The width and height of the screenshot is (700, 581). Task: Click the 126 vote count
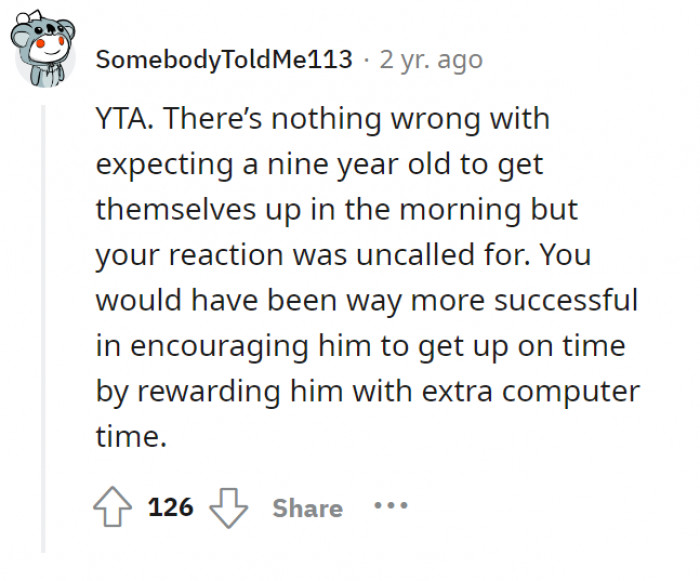point(170,507)
